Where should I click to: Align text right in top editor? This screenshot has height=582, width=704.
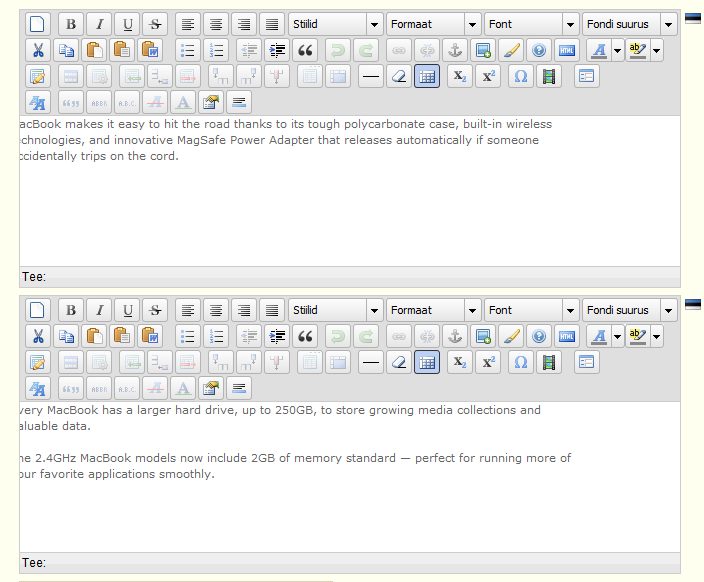(244, 24)
